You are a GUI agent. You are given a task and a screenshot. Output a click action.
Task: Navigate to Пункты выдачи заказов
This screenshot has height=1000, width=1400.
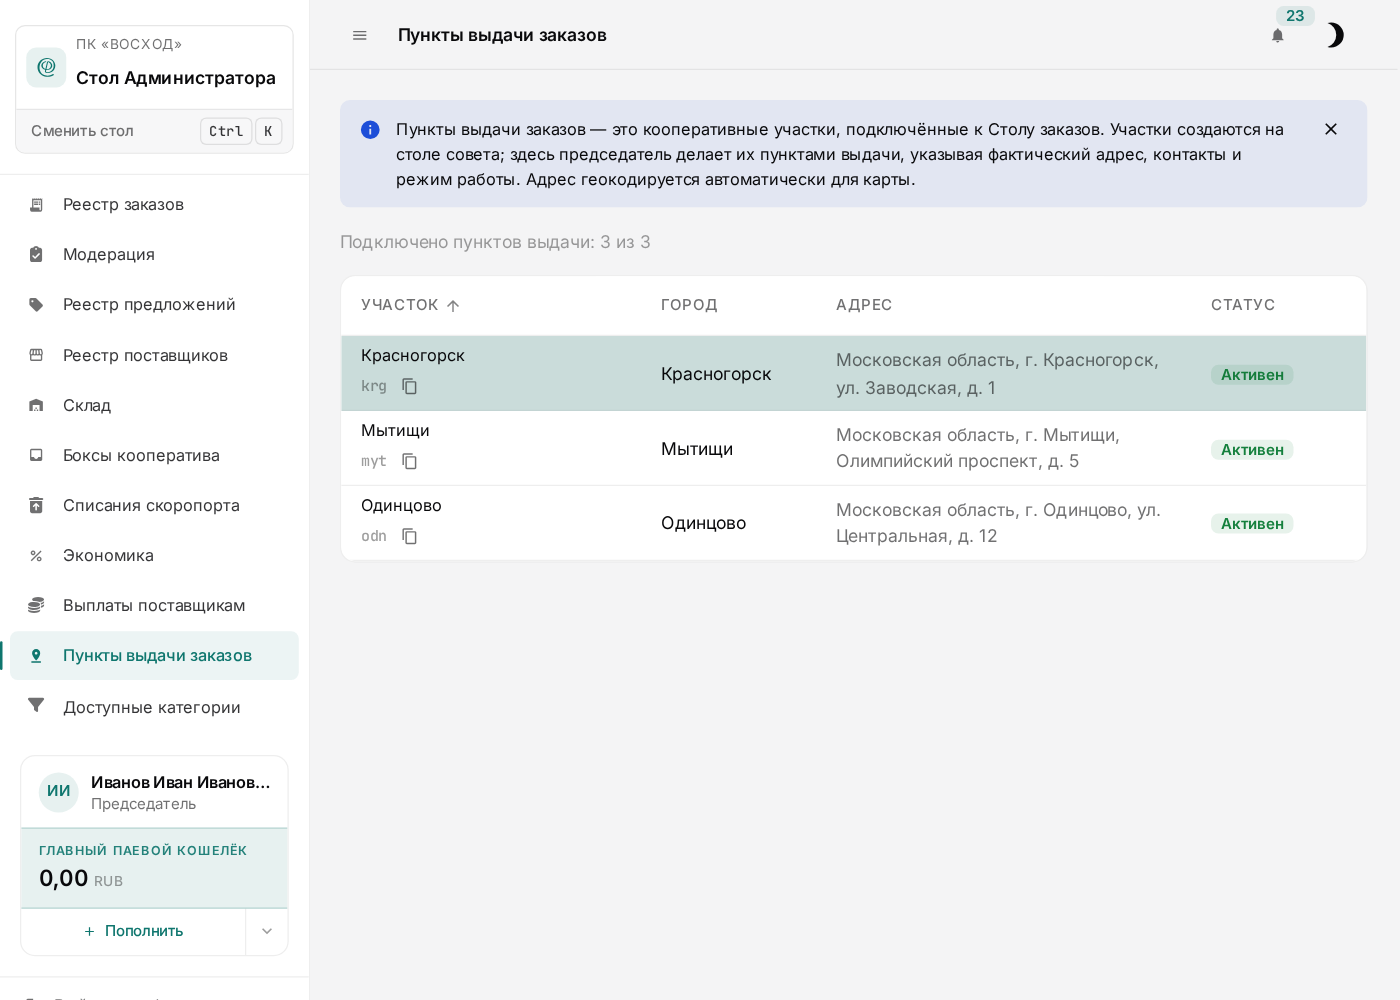pos(154,656)
